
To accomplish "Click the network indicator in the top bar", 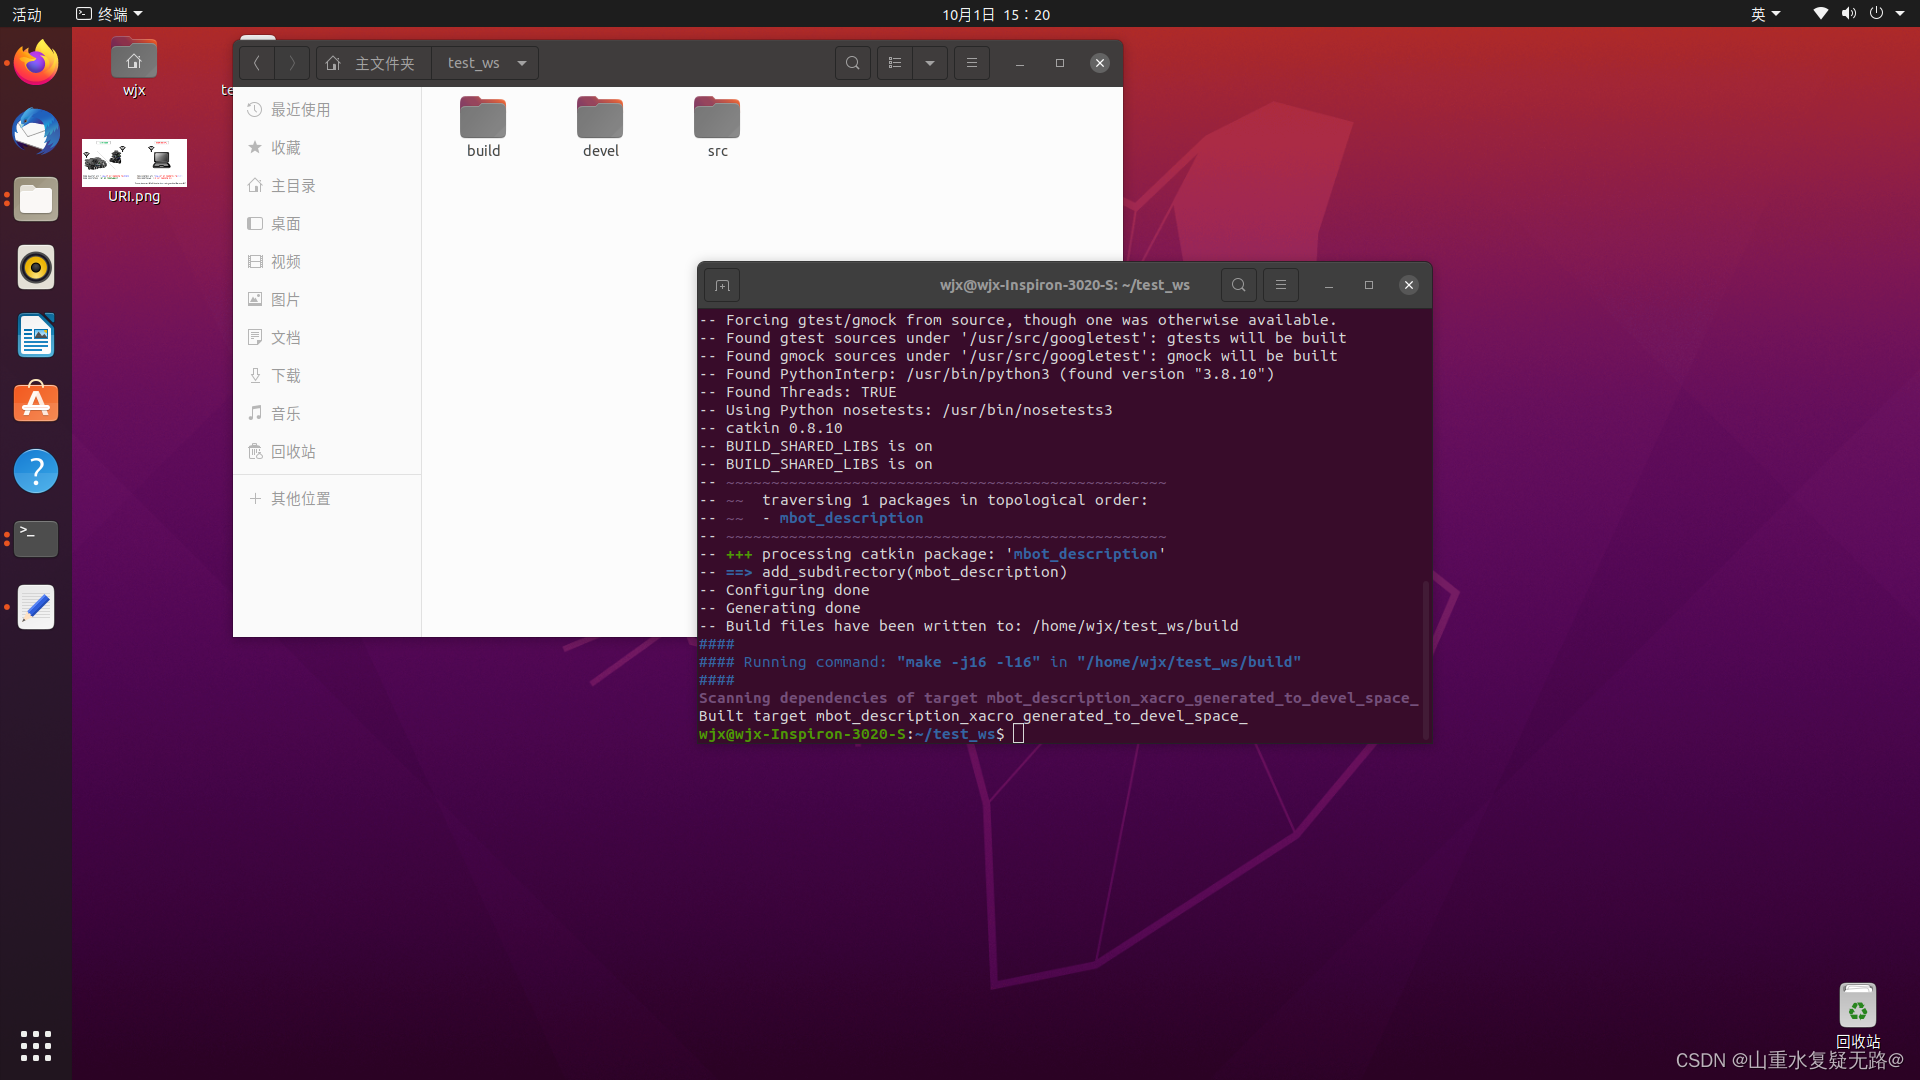I will pyautogui.click(x=1821, y=14).
